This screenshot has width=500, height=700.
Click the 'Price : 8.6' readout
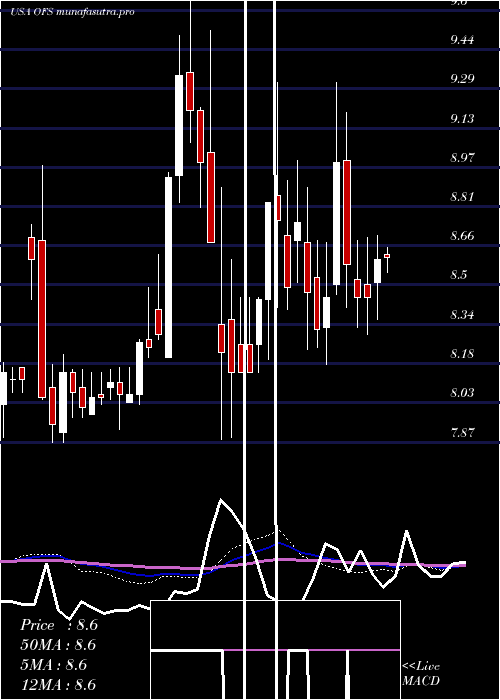tap(59, 625)
